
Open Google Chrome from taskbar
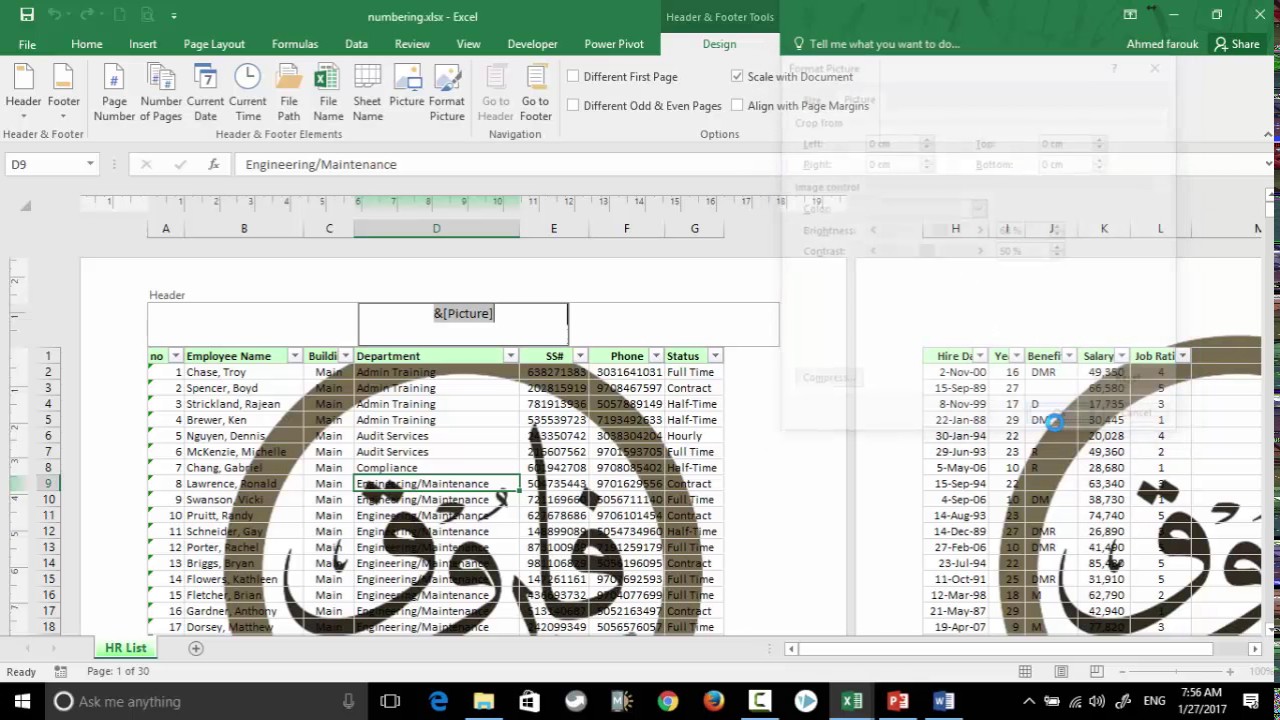click(668, 701)
